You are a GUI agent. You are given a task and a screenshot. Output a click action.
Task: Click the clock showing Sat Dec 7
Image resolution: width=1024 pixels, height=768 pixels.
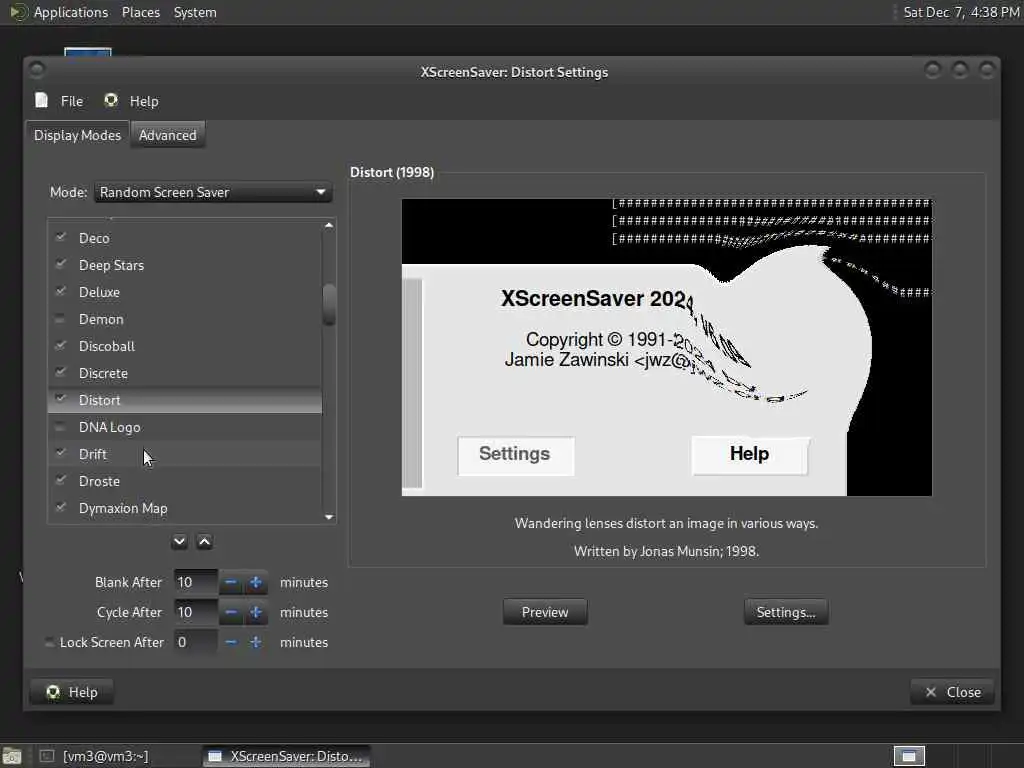tap(960, 12)
